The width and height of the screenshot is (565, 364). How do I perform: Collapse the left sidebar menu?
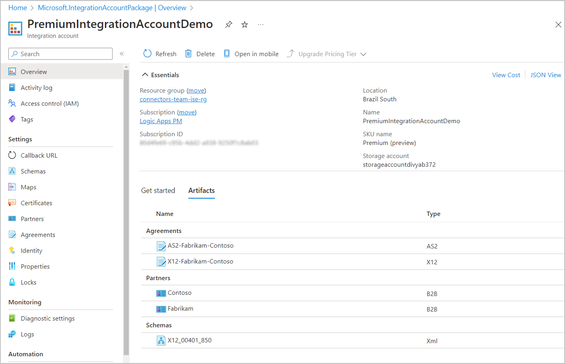pyautogui.click(x=122, y=54)
